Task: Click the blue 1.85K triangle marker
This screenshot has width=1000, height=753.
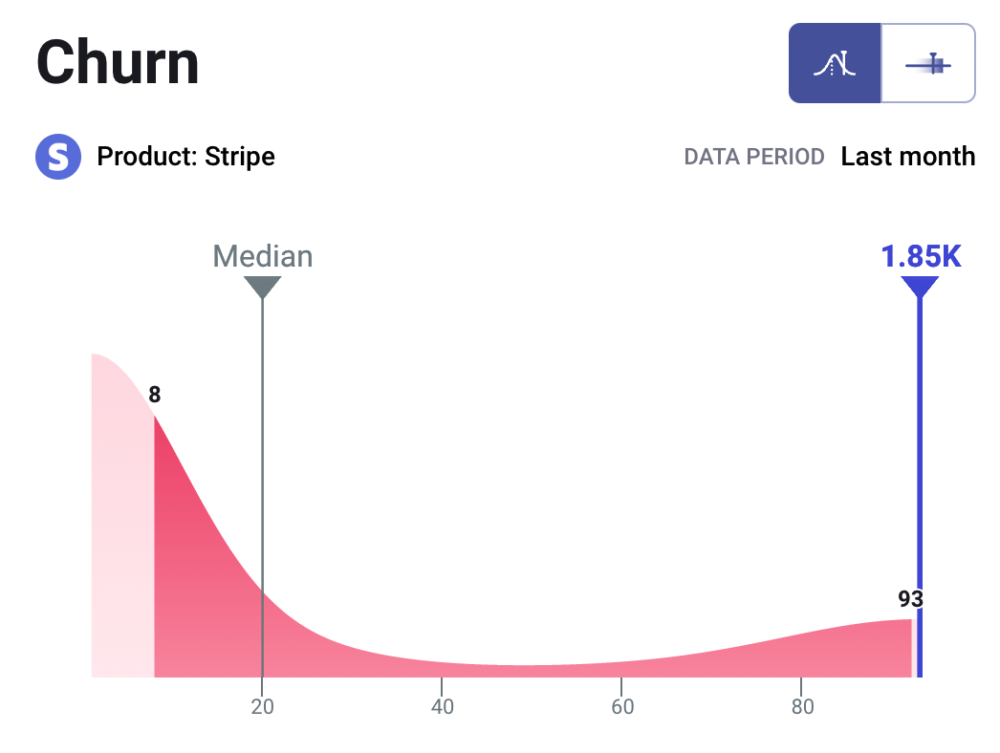Action: (919, 287)
